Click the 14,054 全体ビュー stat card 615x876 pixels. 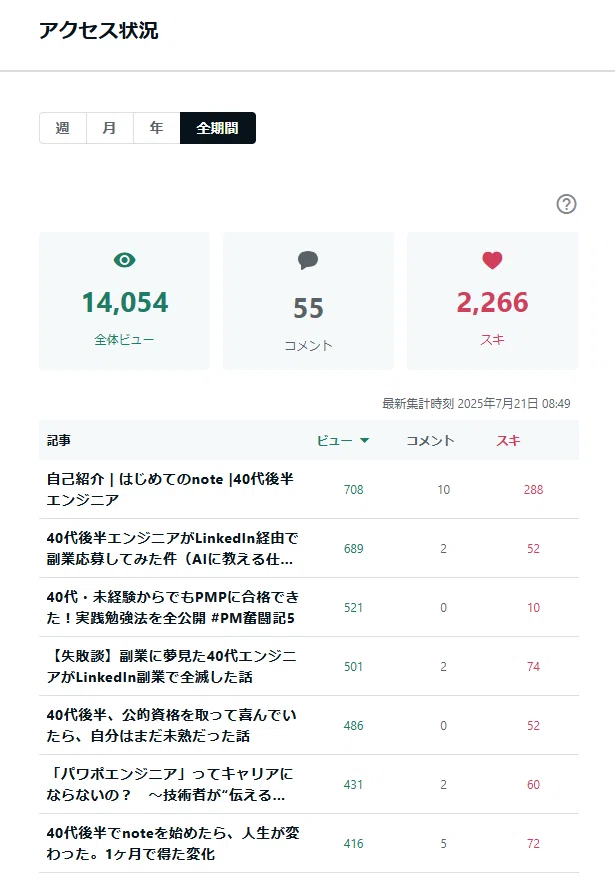coord(125,301)
